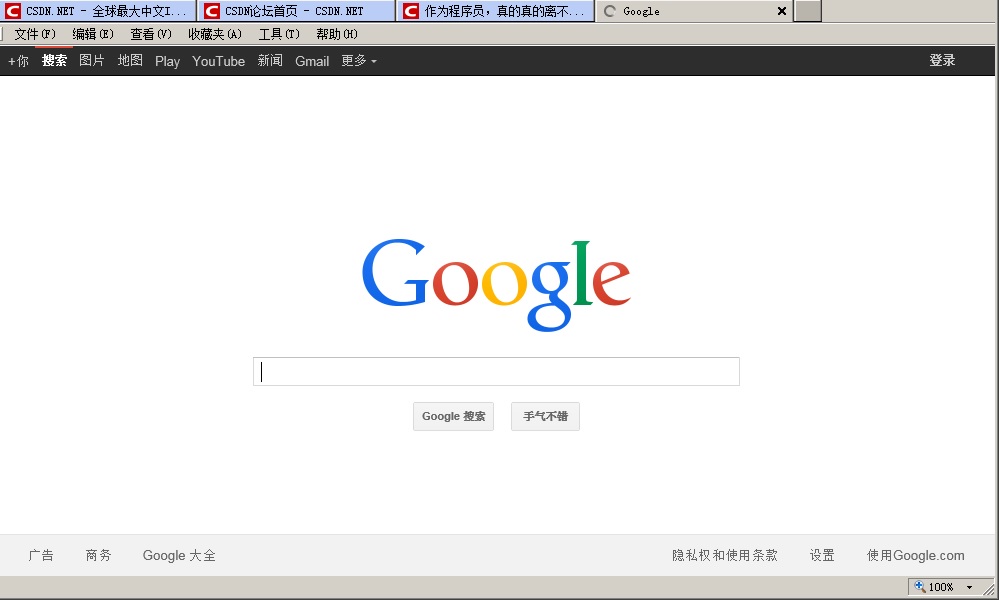Close the Google tab with the X
This screenshot has width=999, height=600.
click(x=782, y=11)
